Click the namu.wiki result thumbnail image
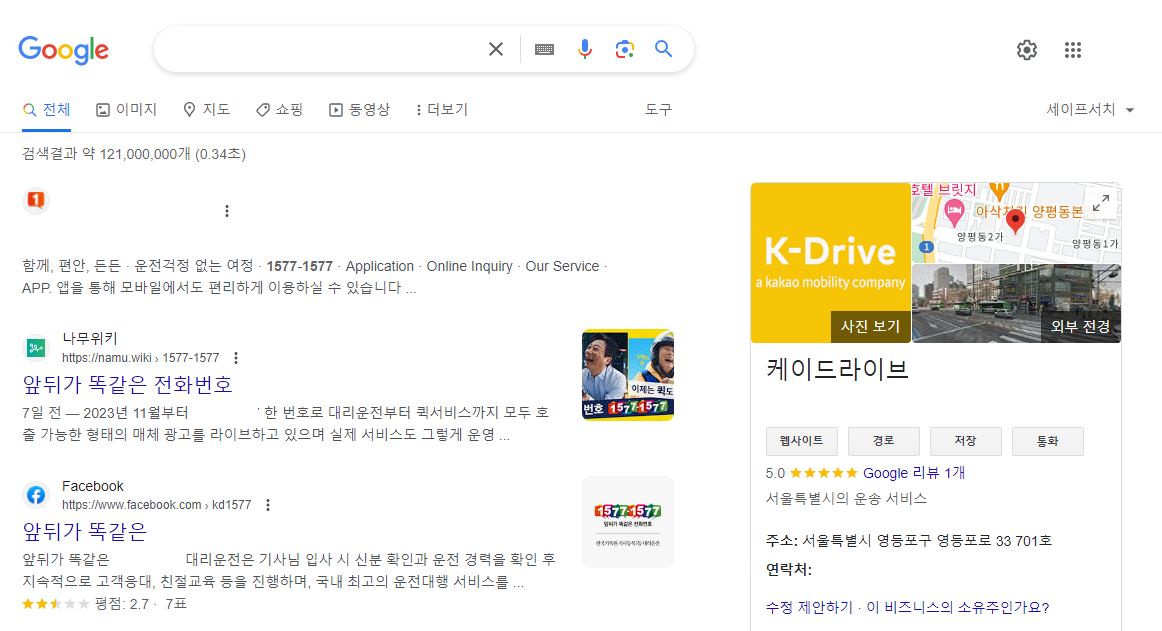The image size is (1162, 631). tap(628, 375)
